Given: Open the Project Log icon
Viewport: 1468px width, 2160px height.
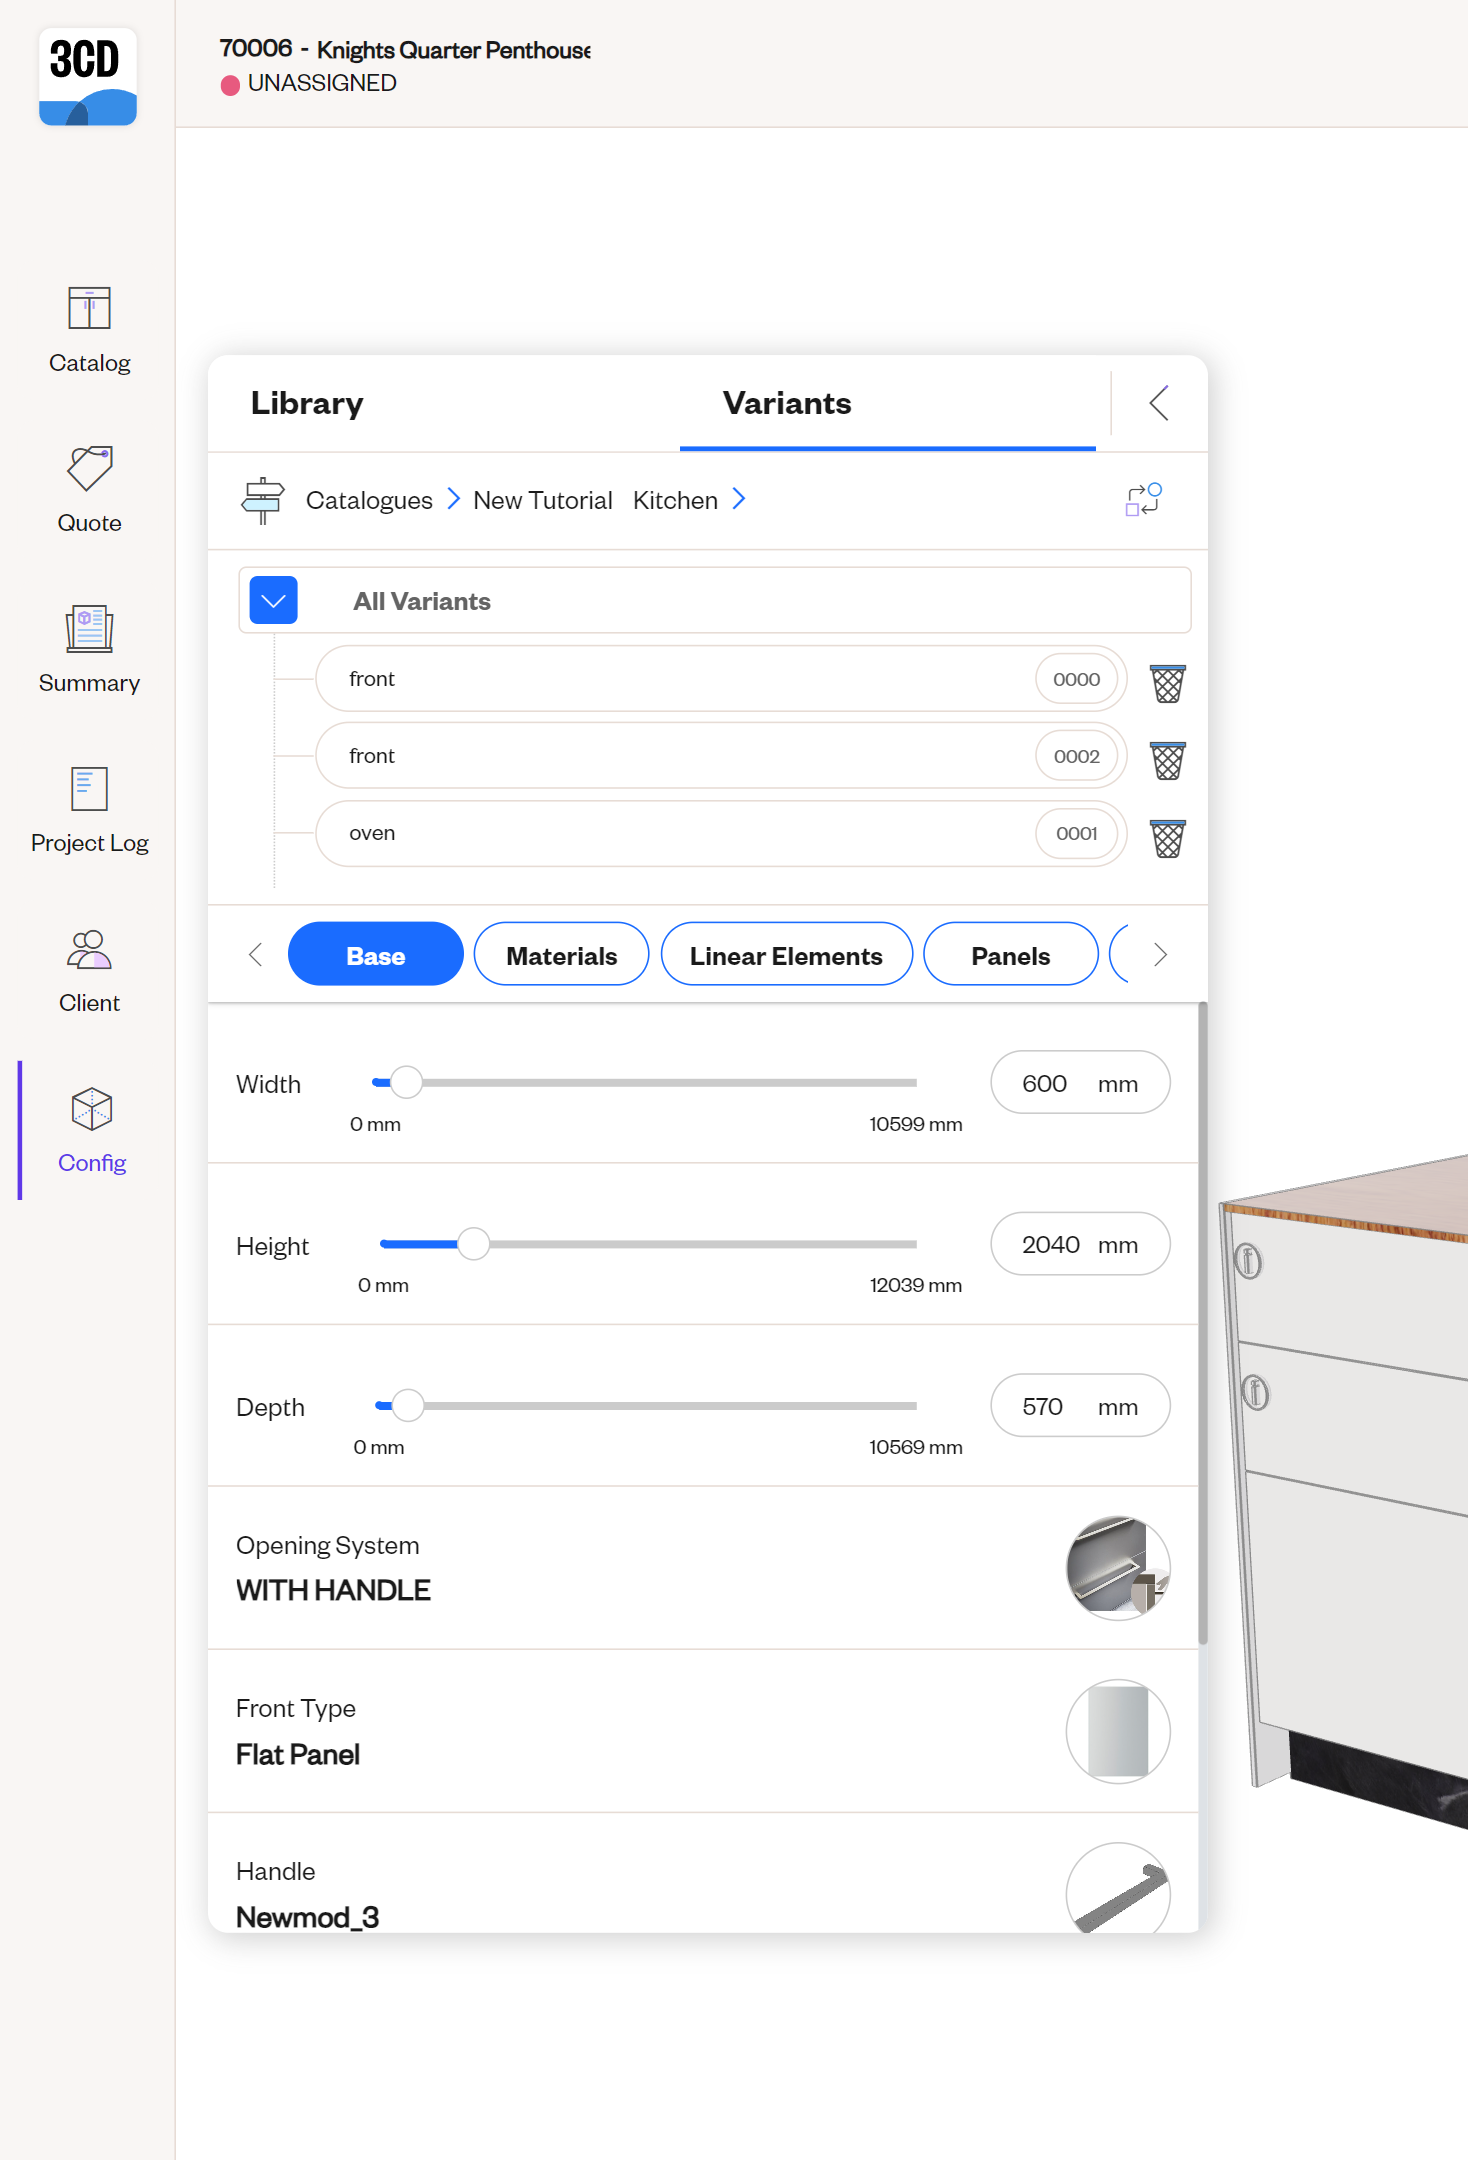Looking at the screenshot, I should pos(89,790).
